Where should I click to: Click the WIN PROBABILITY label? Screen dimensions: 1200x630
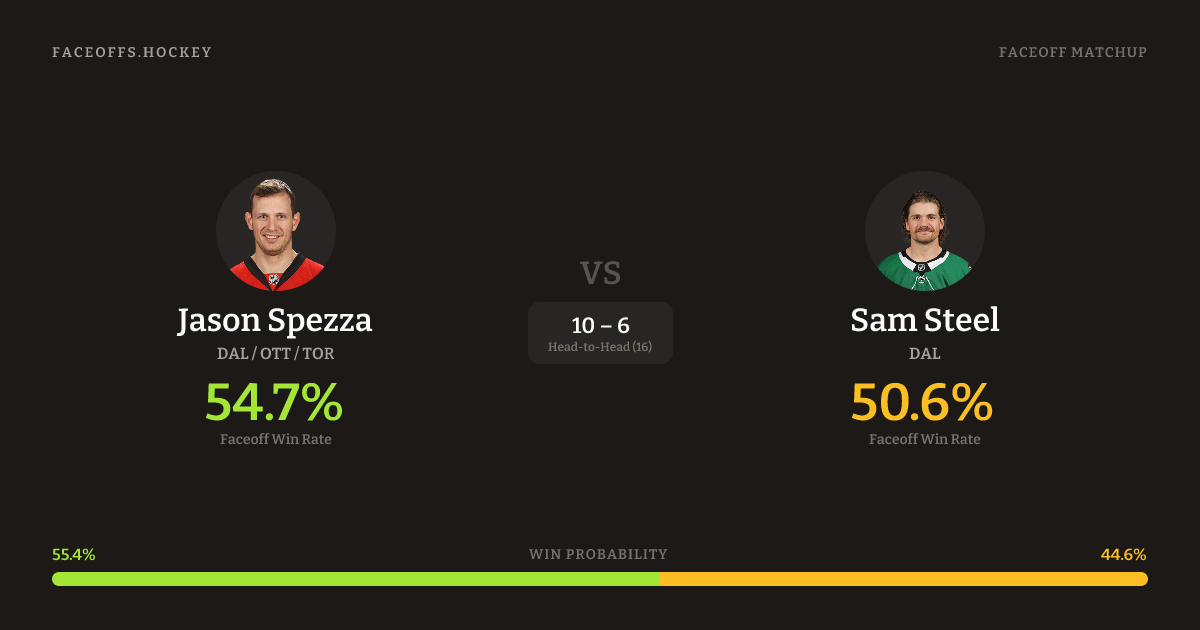598,554
